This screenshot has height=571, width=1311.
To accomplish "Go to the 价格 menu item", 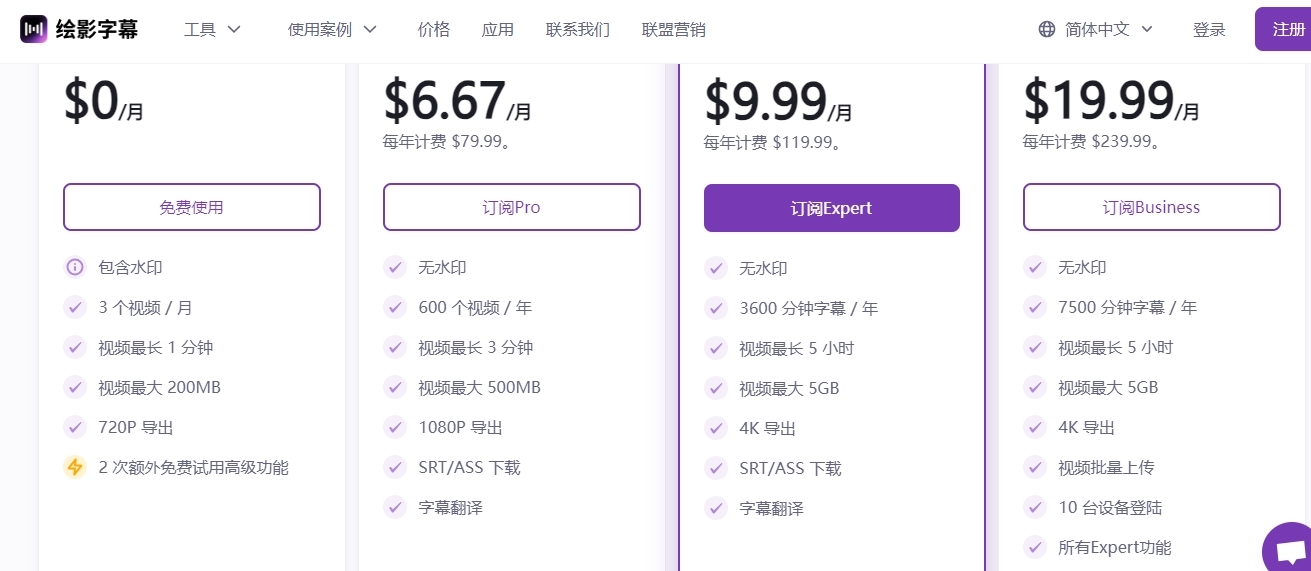I will click(434, 29).
